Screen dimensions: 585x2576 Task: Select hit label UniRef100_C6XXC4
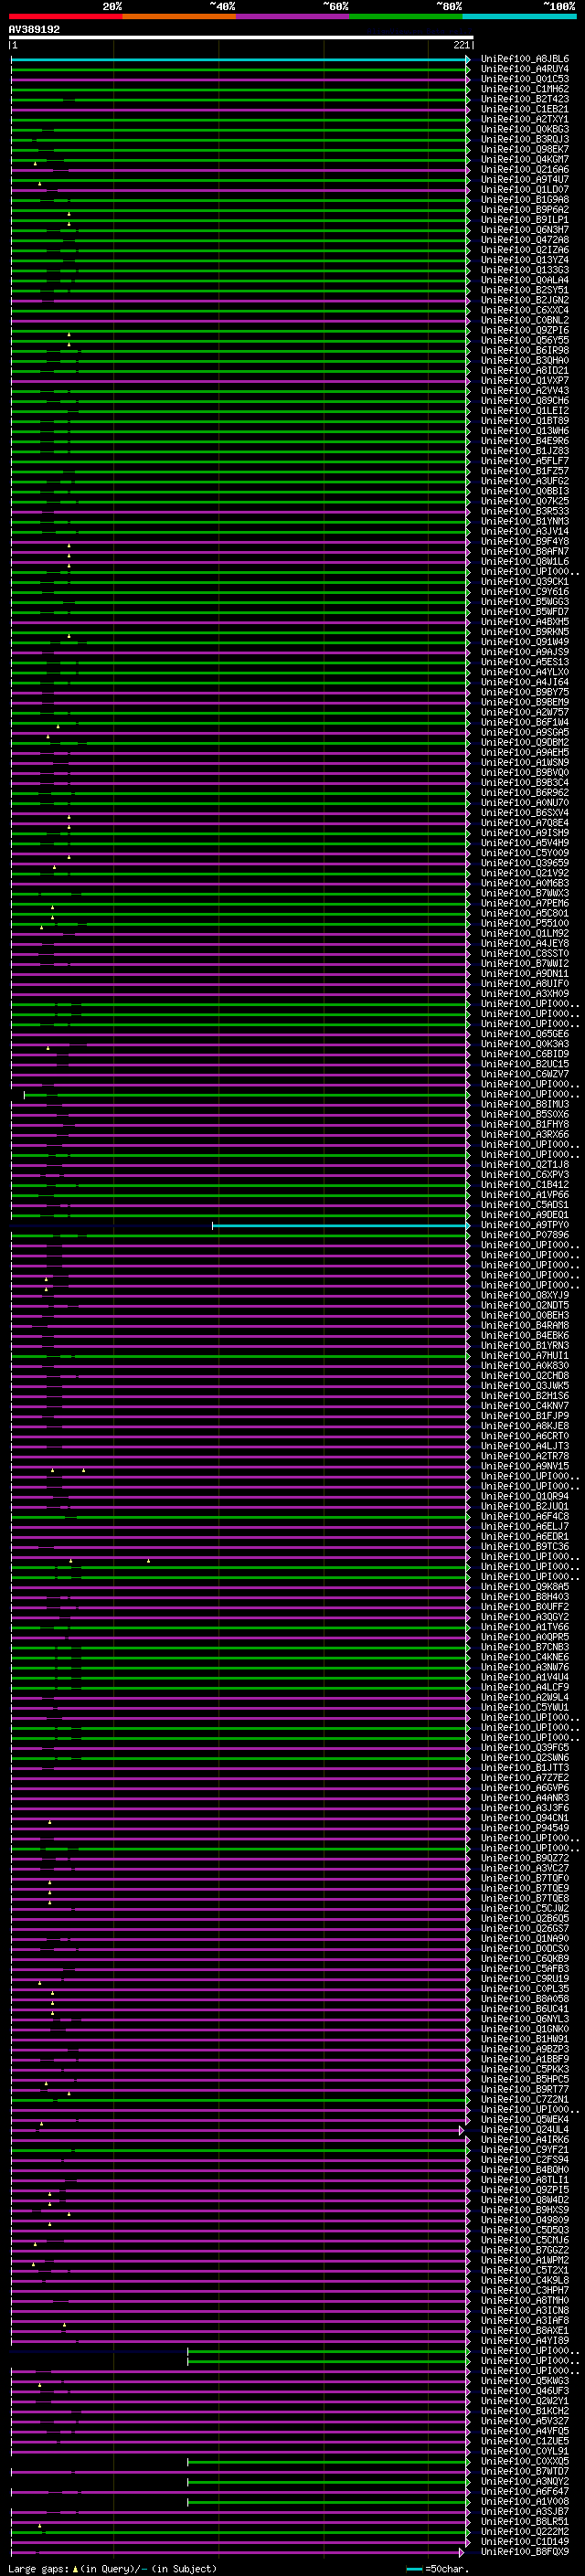pyautogui.click(x=524, y=310)
